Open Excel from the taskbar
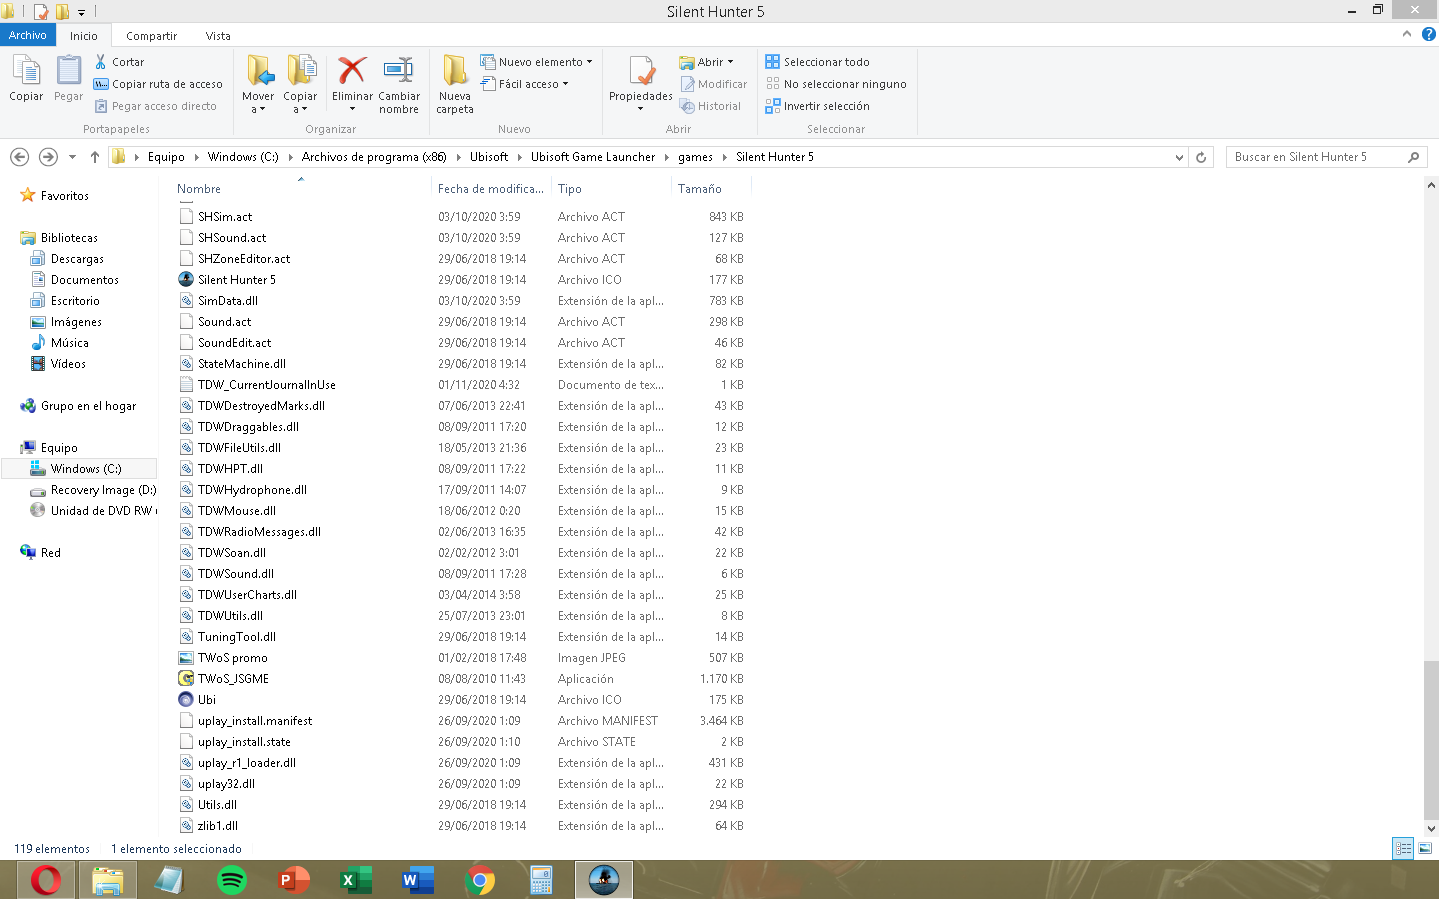1439x899 pixels. 356,880
